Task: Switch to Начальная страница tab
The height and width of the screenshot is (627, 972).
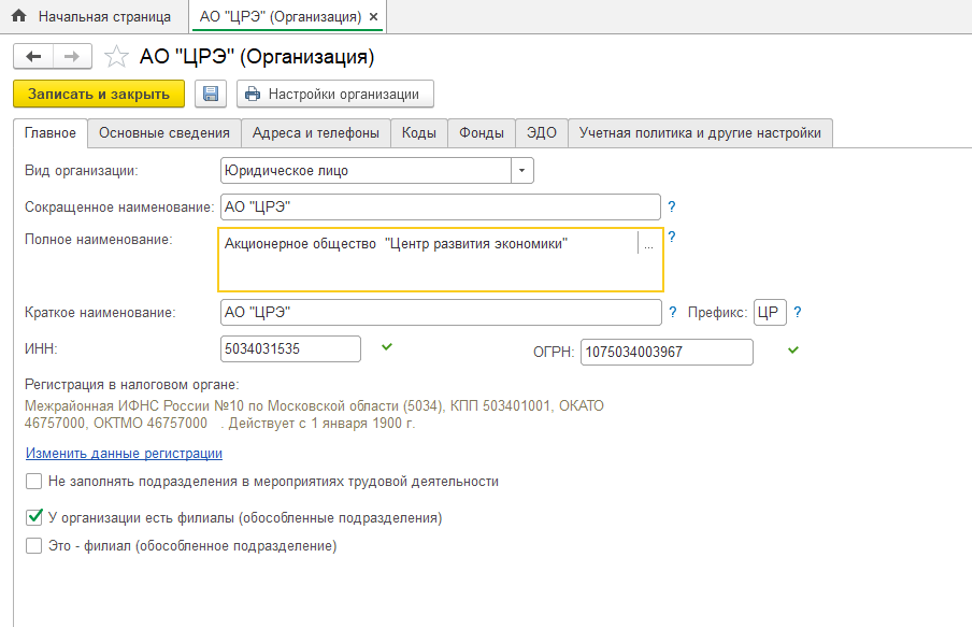Action: point(94,17)
